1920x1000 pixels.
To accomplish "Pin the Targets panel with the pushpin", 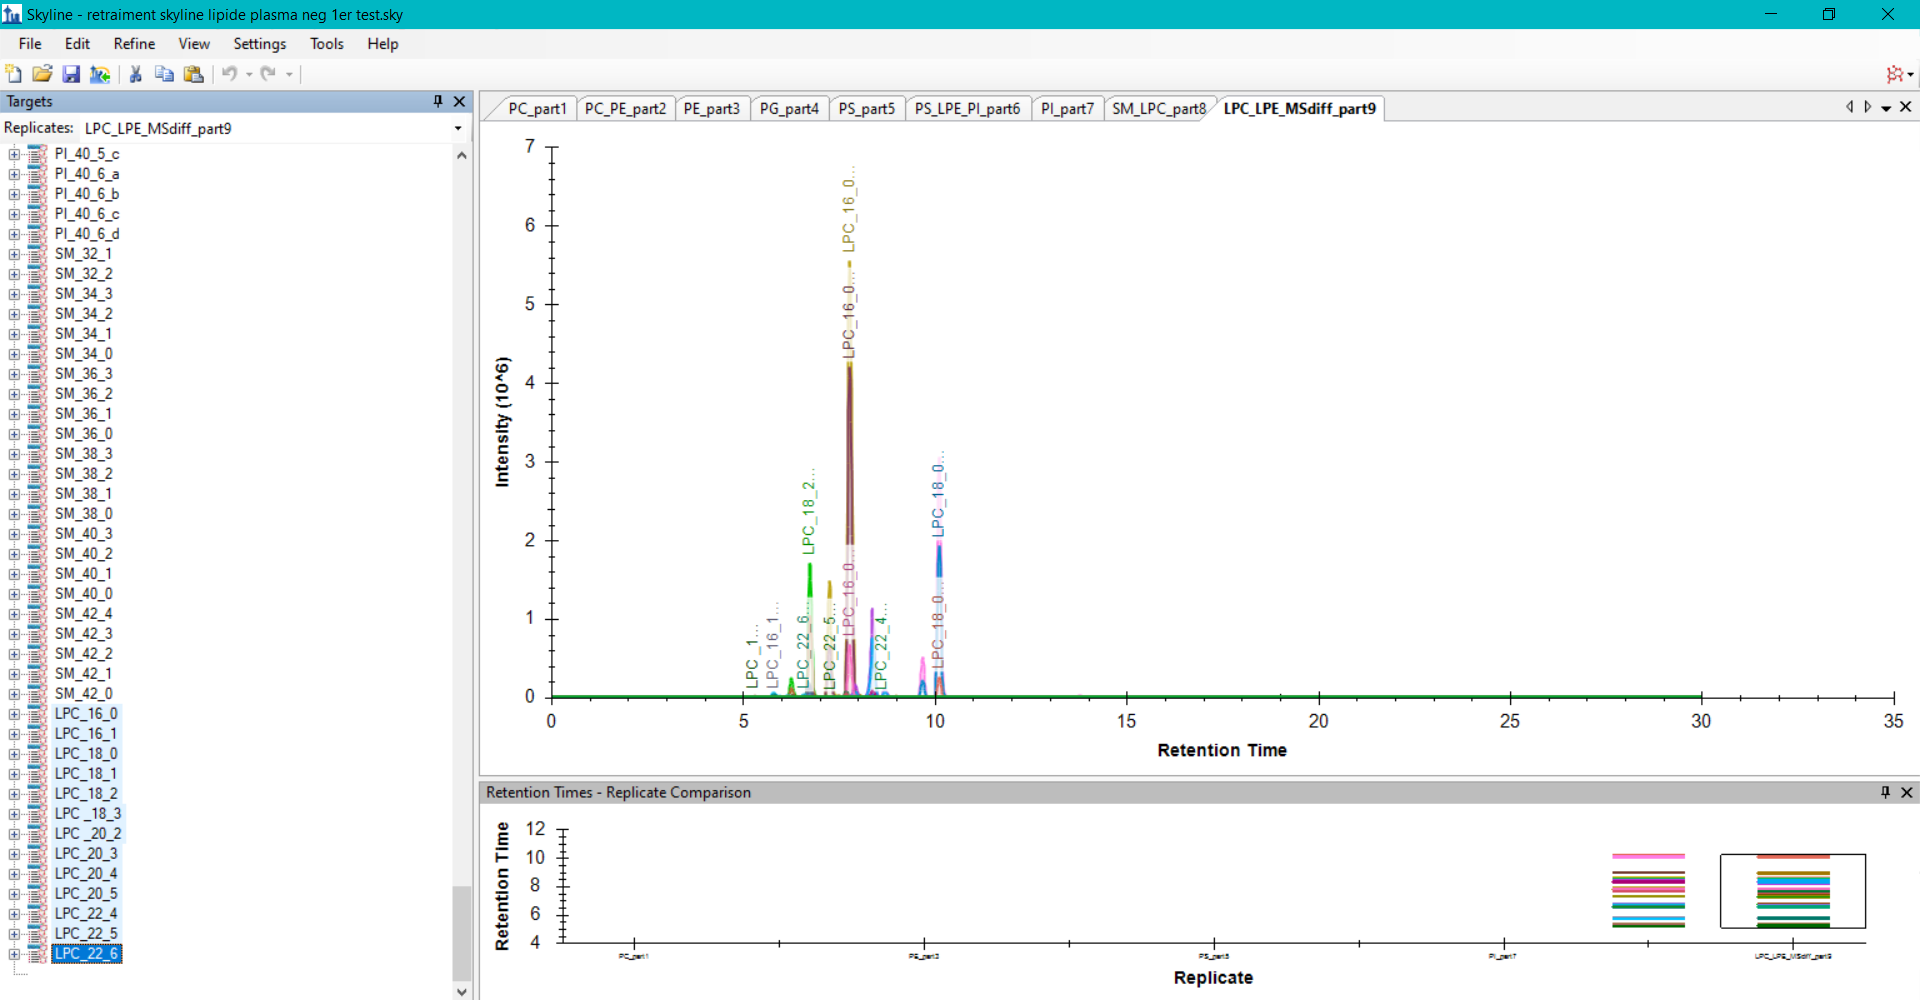I will (x=438, y=101).
